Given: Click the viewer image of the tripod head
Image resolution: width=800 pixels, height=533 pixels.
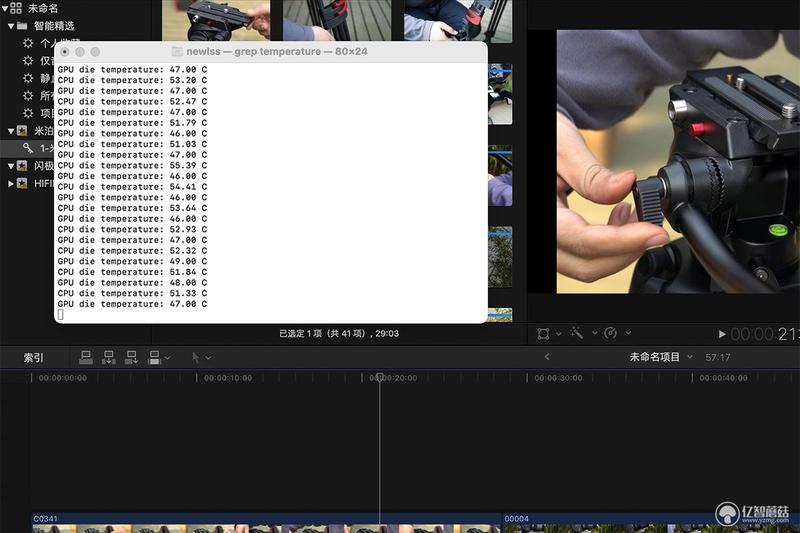Looking at the screenshot, I should click(x=678, y=161).
